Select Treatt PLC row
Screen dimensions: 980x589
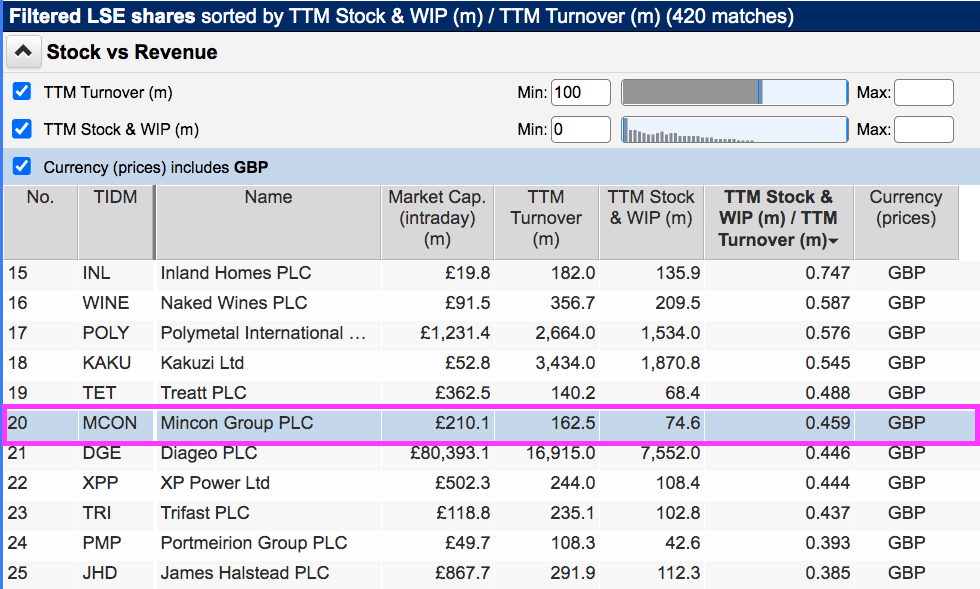[x=490, y=393]
